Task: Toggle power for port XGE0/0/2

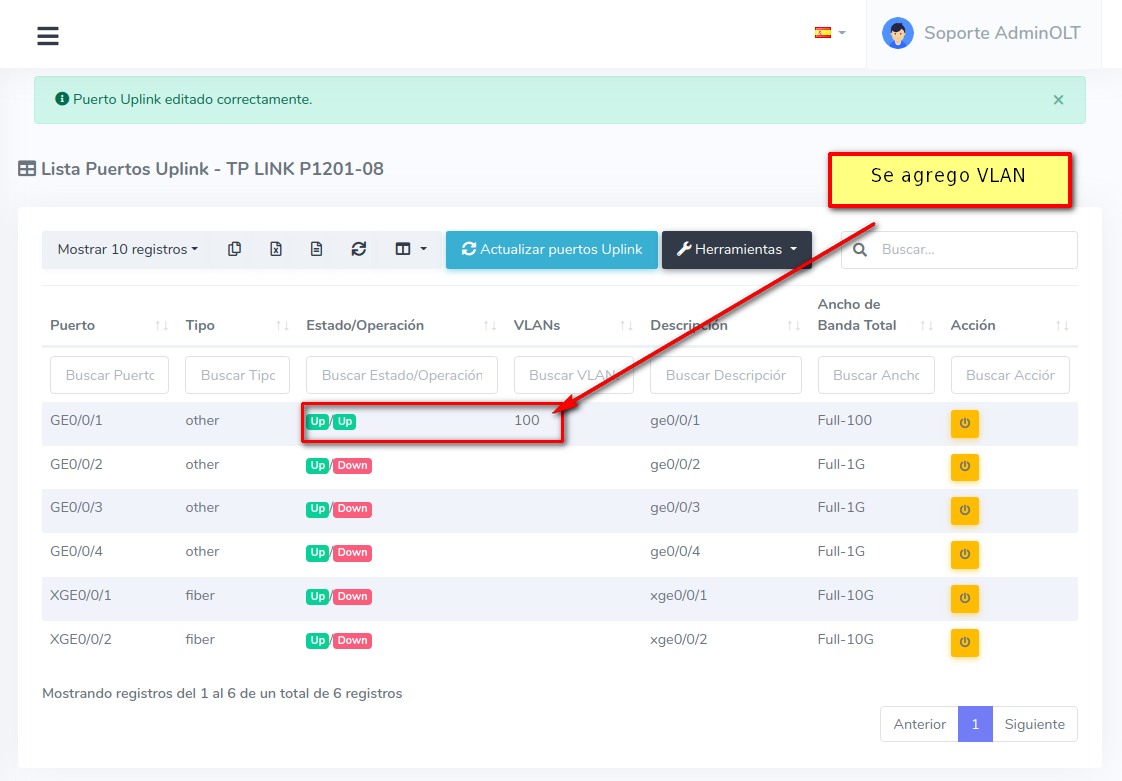Action: (964, 642)
